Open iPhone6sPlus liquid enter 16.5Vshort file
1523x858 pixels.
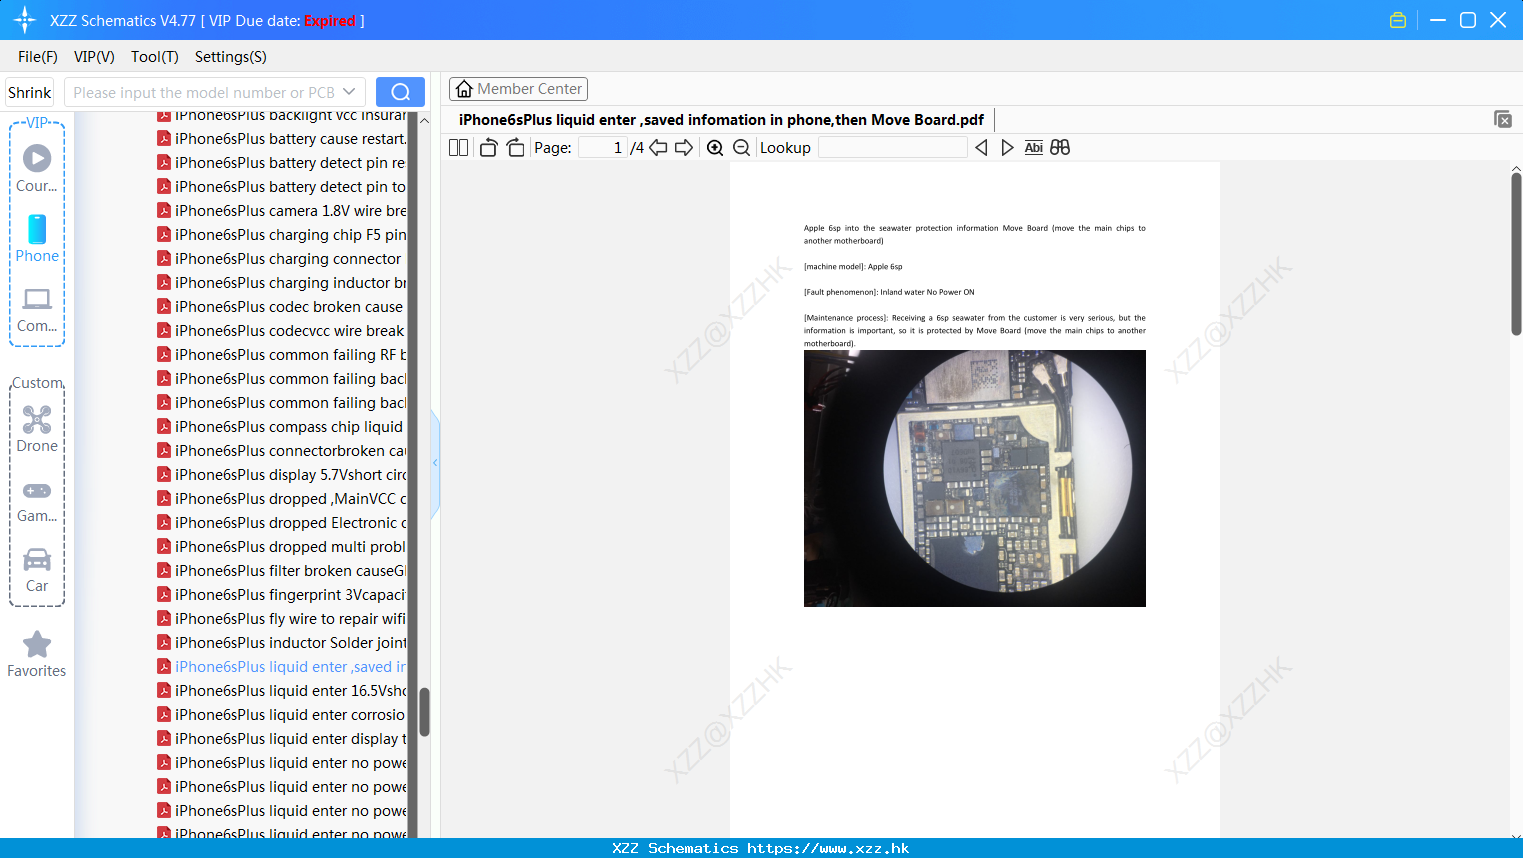pos(282,691)
